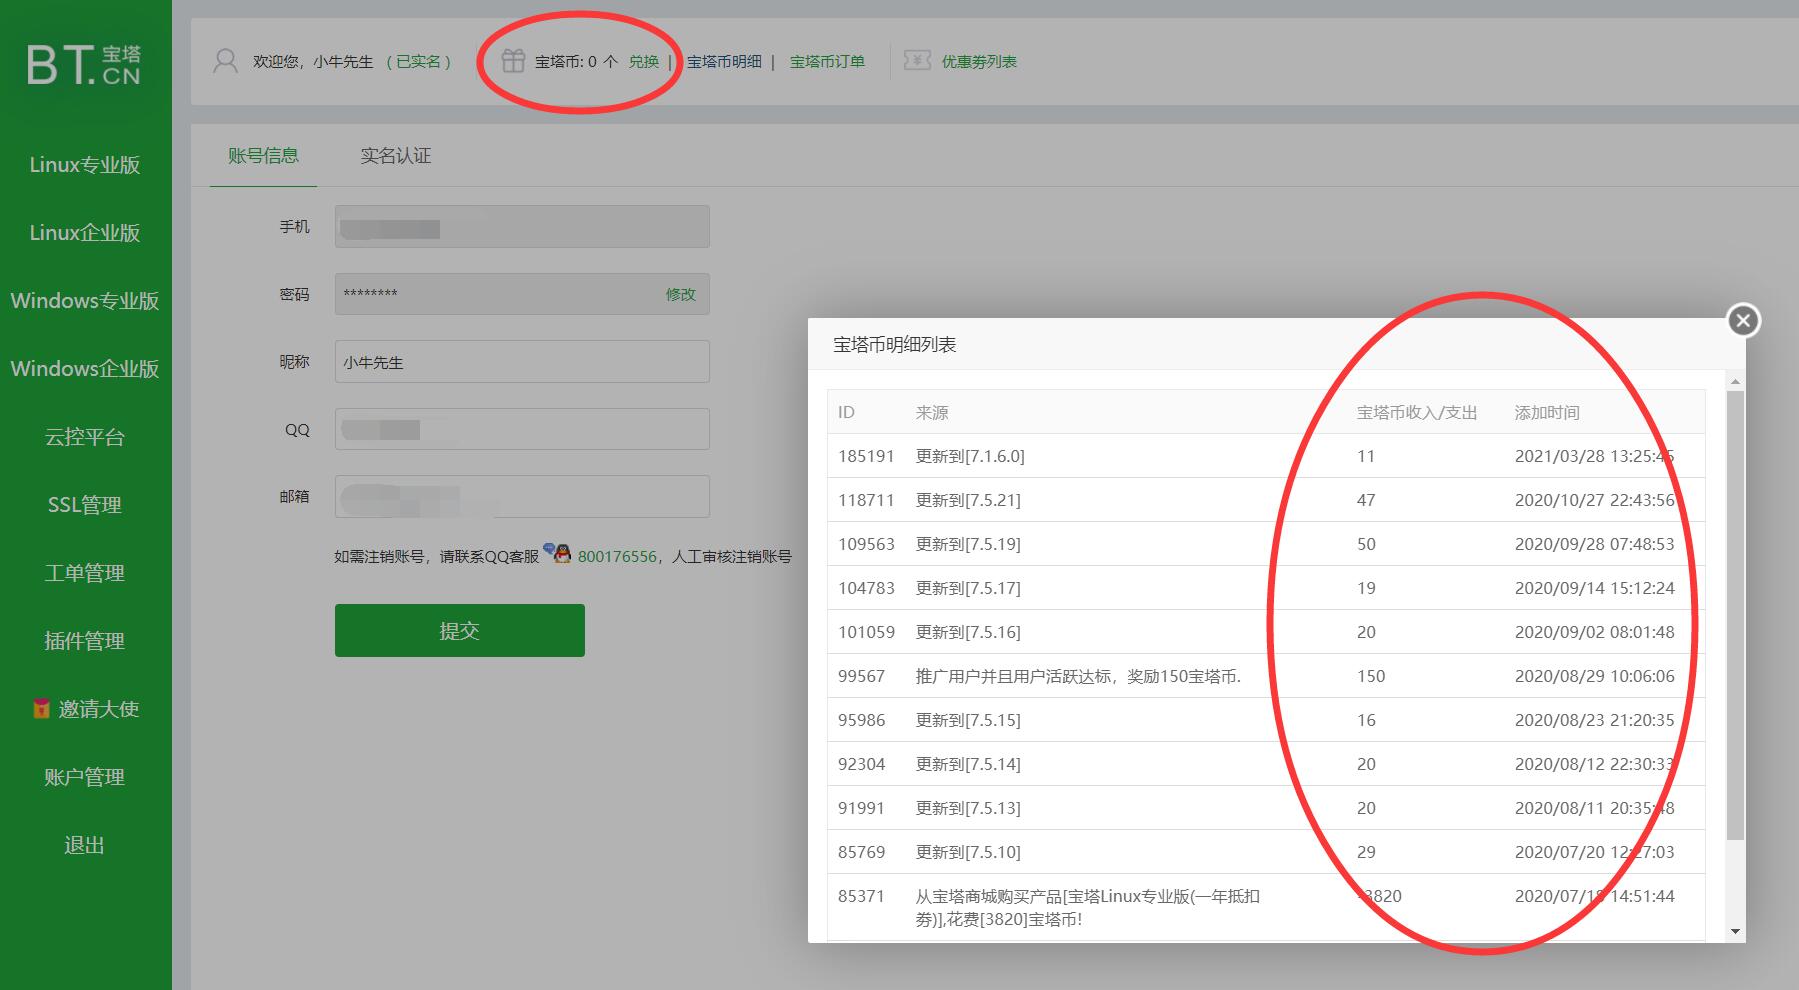The image size is (1799, 990).
Task: Click the 密码 input field
Action: (x=522, y=294)
